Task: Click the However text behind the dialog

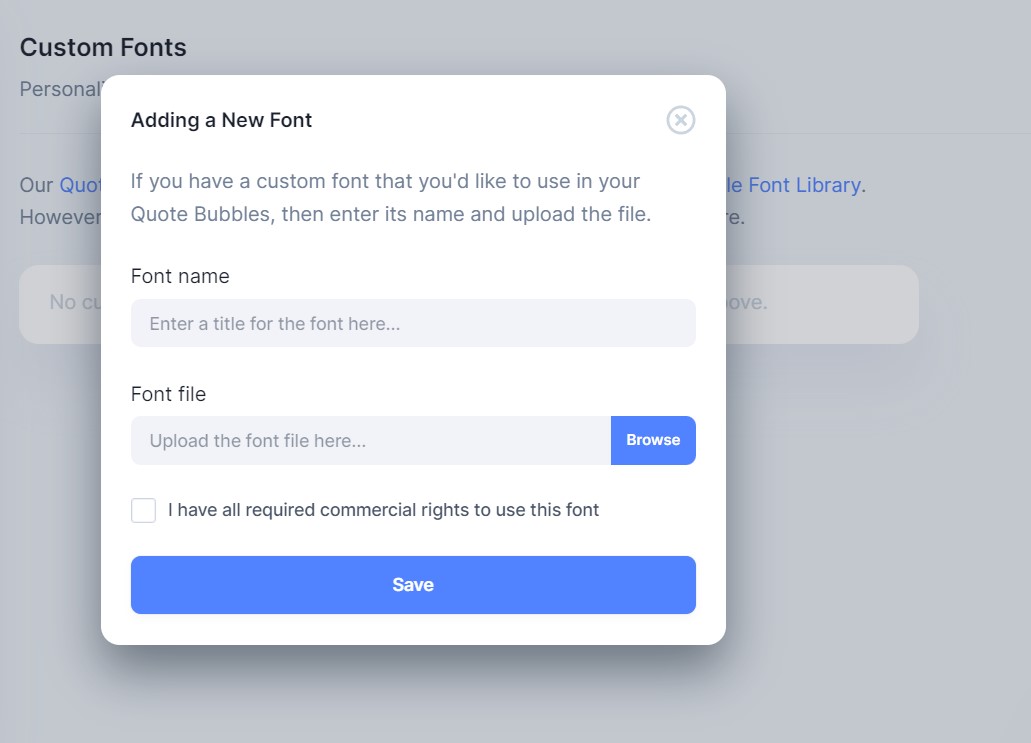Action: 60,217
